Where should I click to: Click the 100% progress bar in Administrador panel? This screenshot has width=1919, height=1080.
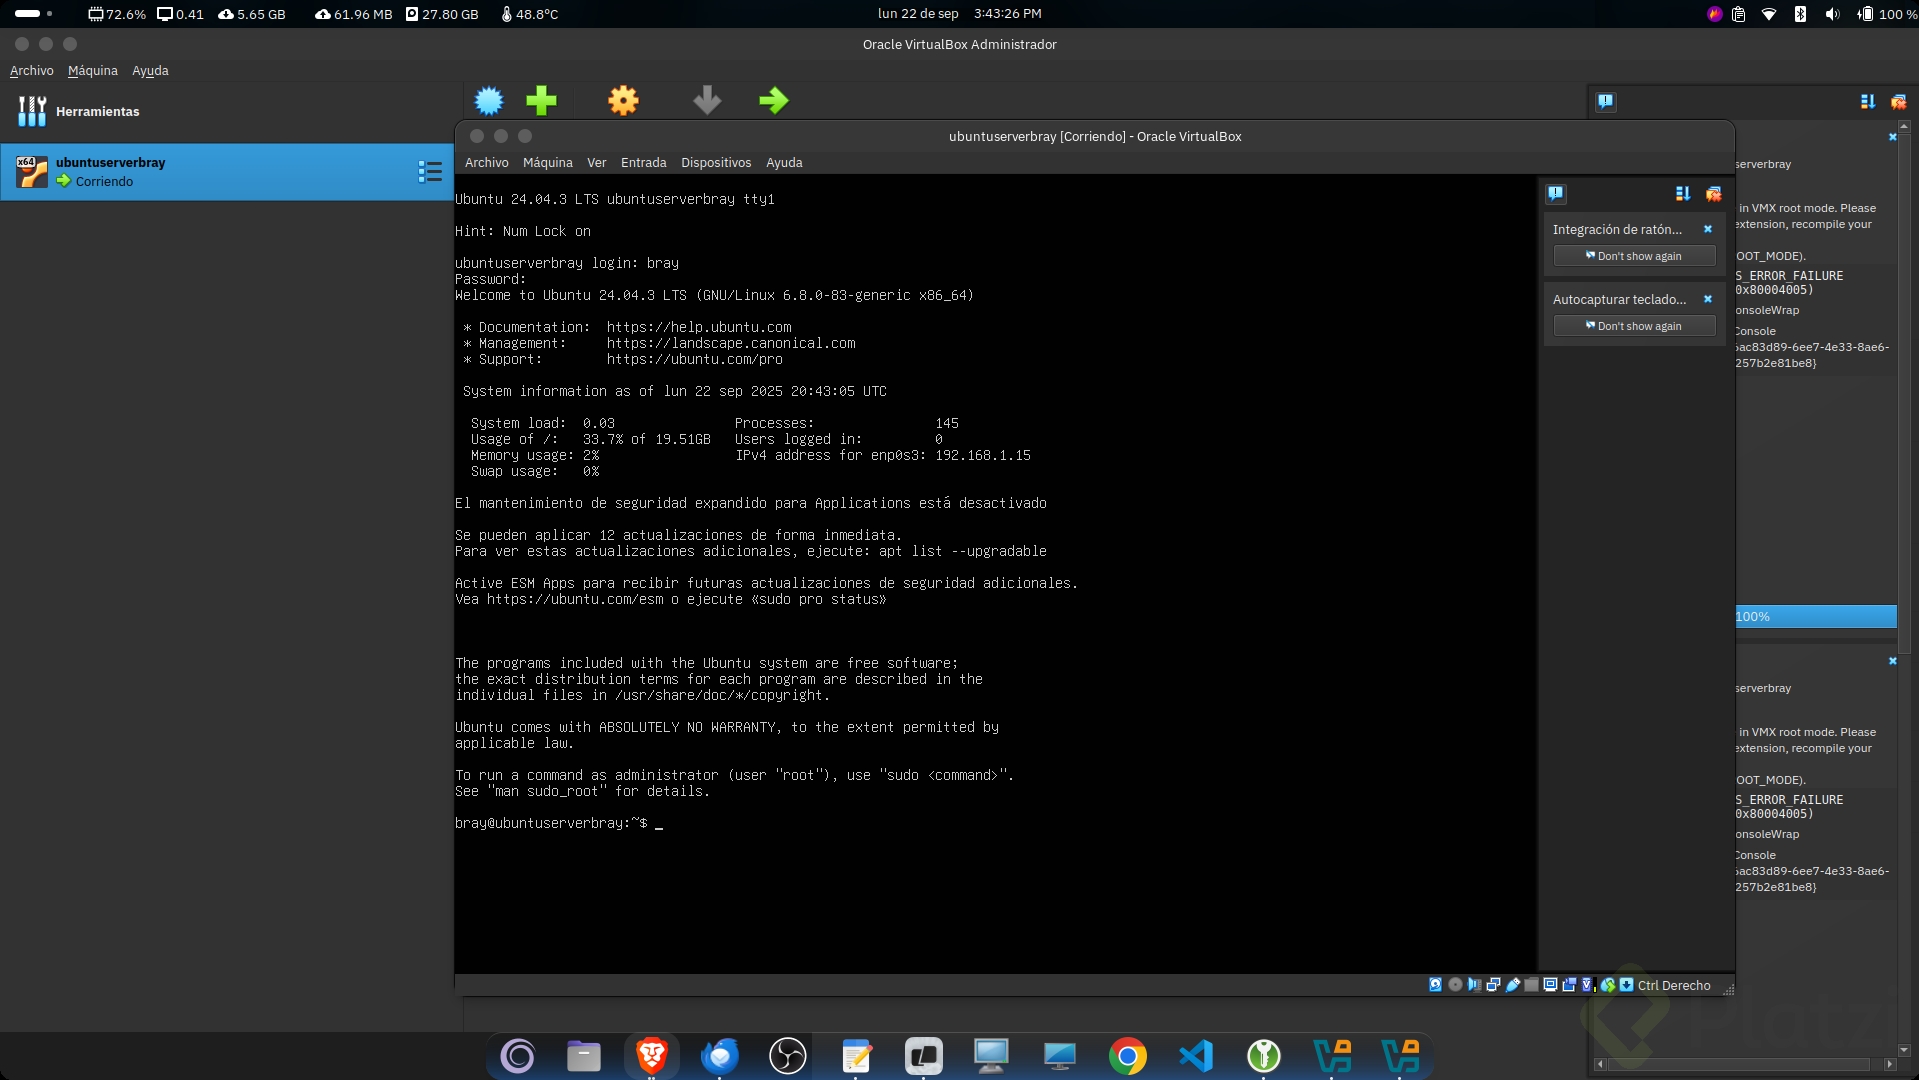[1816, 617]
